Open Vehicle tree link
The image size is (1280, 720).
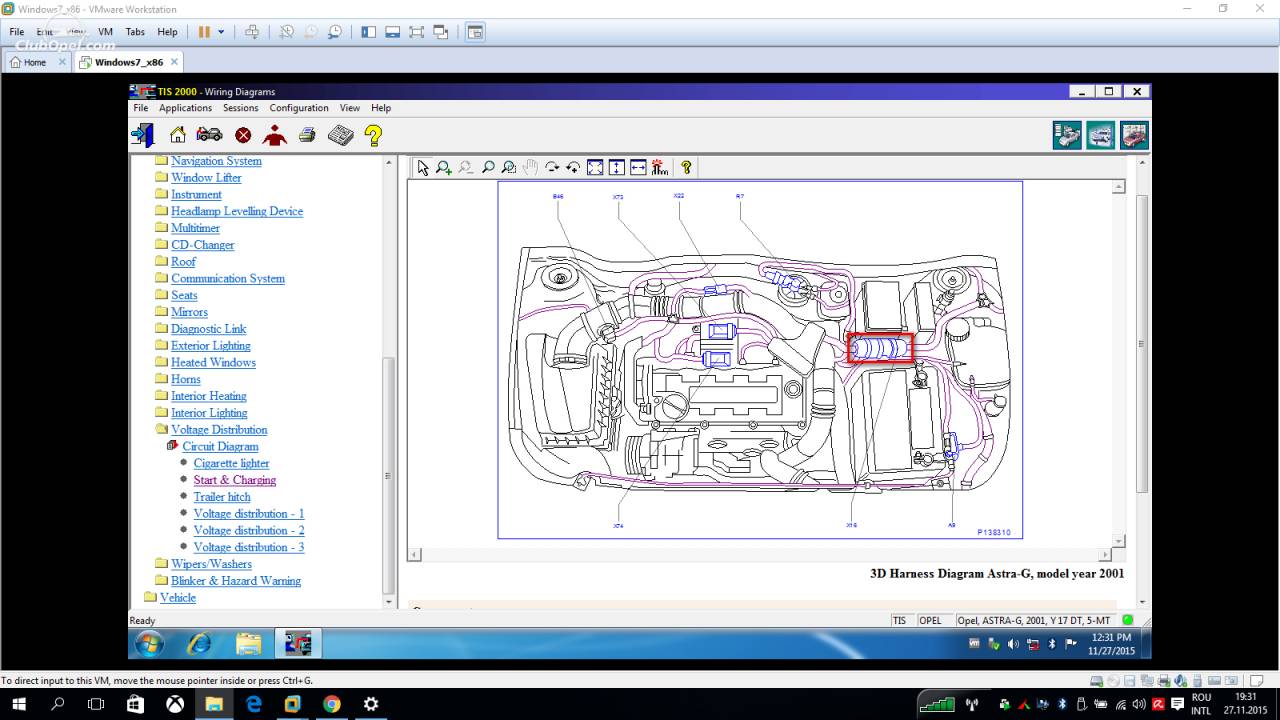coord(178,598)
